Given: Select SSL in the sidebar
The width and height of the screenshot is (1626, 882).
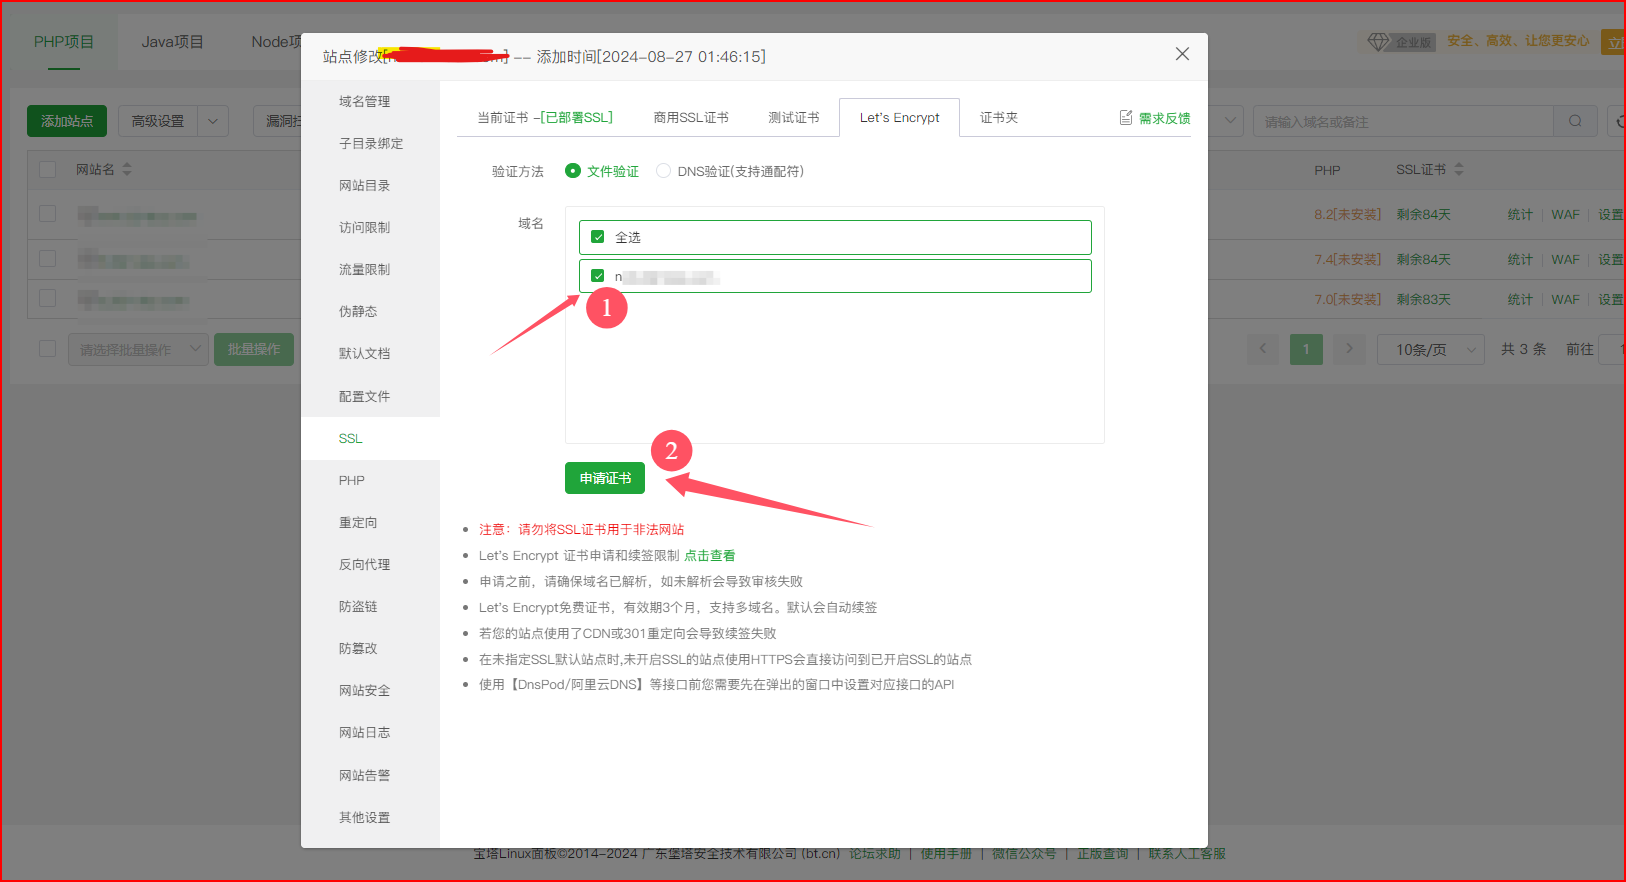Looking at the screenshot, I should (x=370, y=439).
